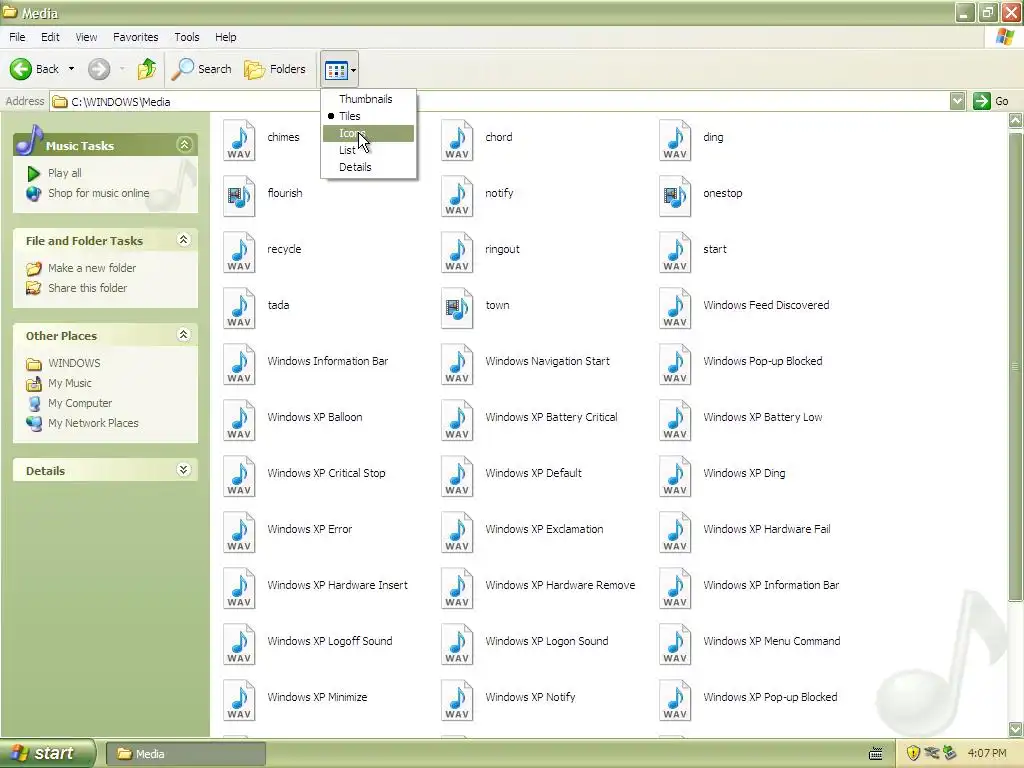Viewport: 1024px width, 768px height.
Task: Click the My Computer icon in Other Places
Action: (34, 403)
